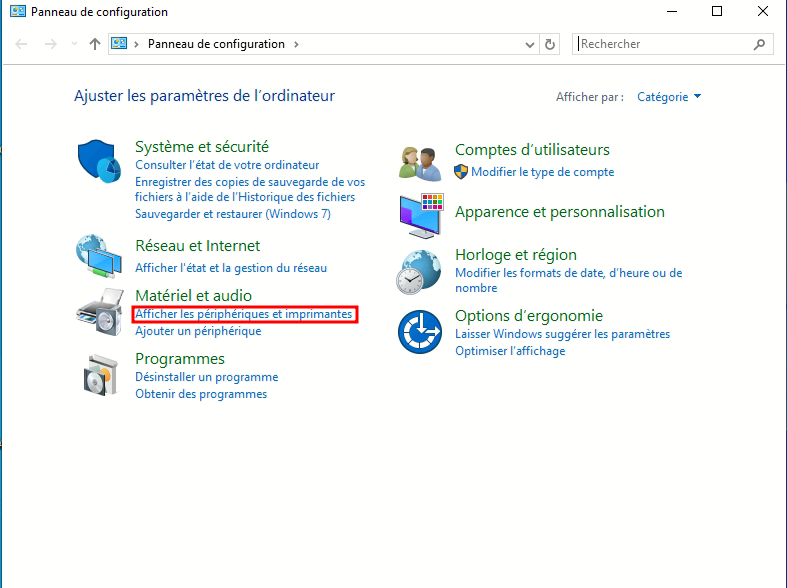Click the chevron before Panneau de configuration in the address bar
The image size is (787, 588).
click(136, 44)
